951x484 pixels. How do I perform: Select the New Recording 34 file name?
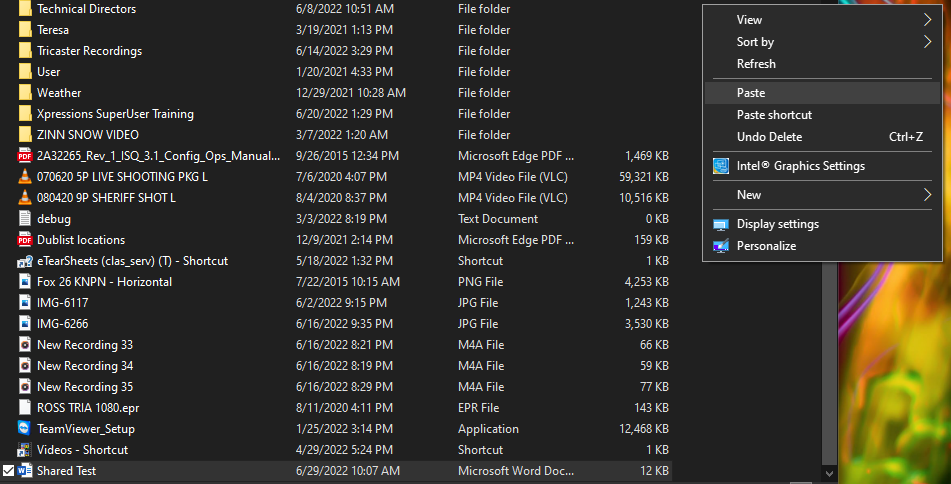tap(85, 366)
